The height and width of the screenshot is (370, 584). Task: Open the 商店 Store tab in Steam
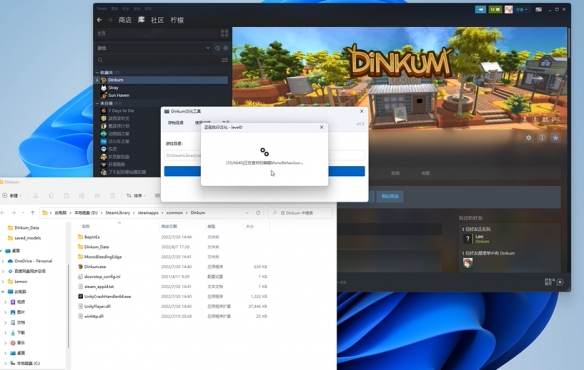[x=125, y=20]
